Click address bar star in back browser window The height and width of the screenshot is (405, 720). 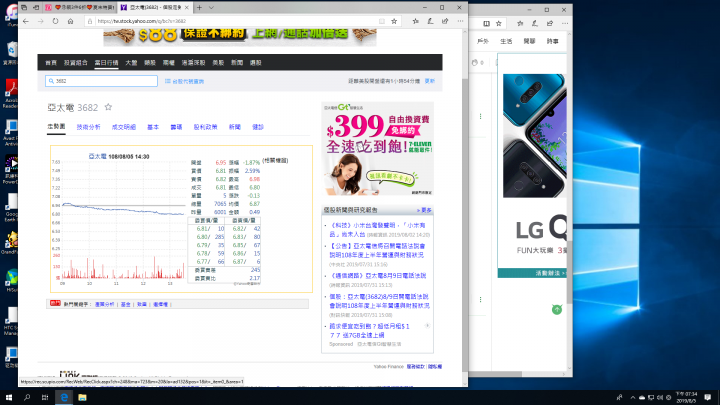[x=498, y=23]
